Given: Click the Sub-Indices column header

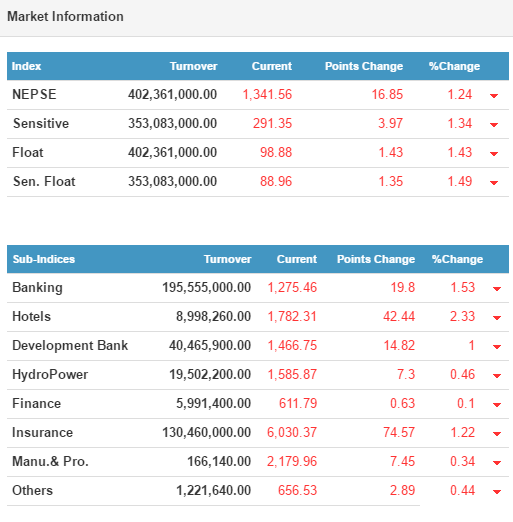Looking at the screenshot, I should [44, 259].
